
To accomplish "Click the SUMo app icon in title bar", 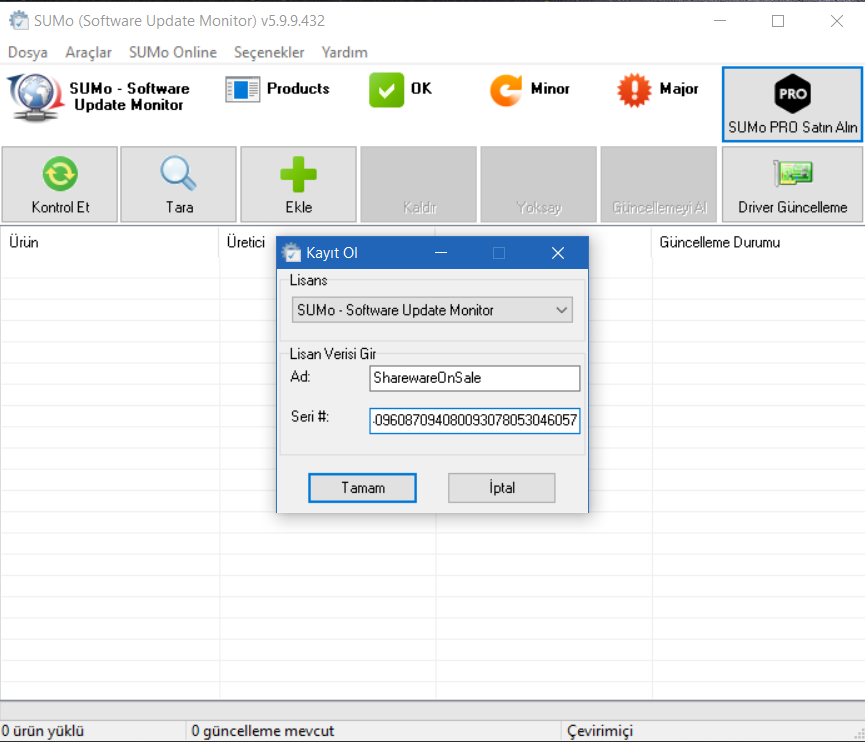I will click(19, 20).
